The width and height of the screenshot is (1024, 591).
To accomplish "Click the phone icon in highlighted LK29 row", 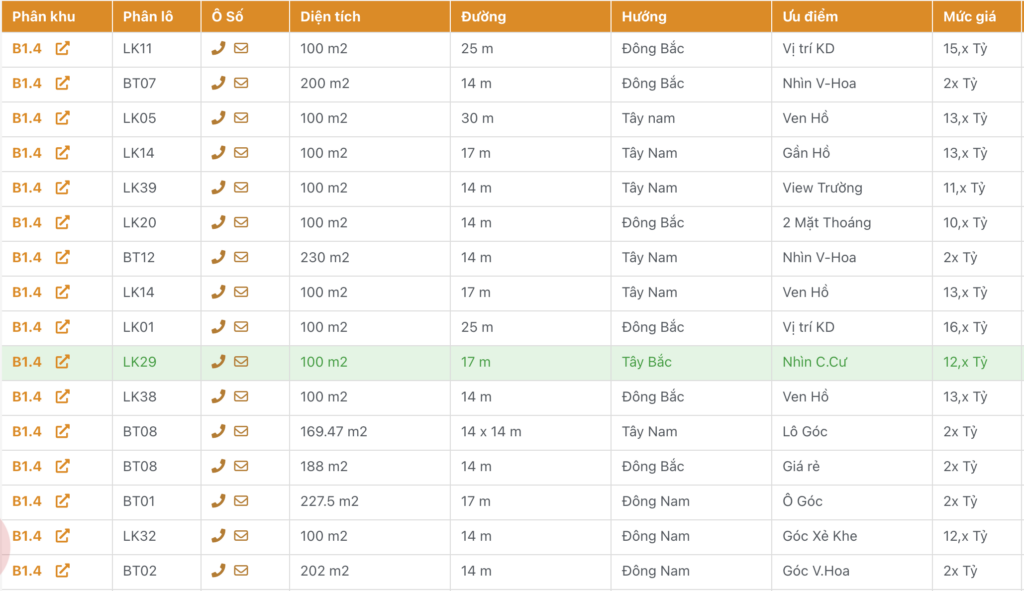I will [x=218, y=361].
